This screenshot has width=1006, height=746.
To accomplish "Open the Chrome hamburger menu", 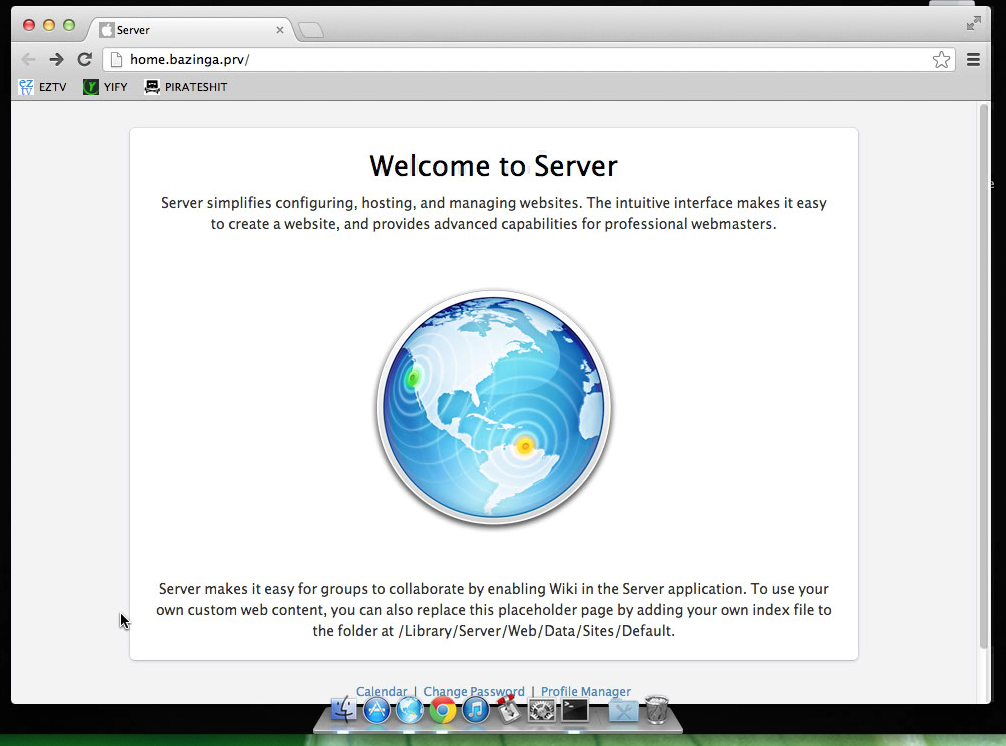I will tap(973, 60).
